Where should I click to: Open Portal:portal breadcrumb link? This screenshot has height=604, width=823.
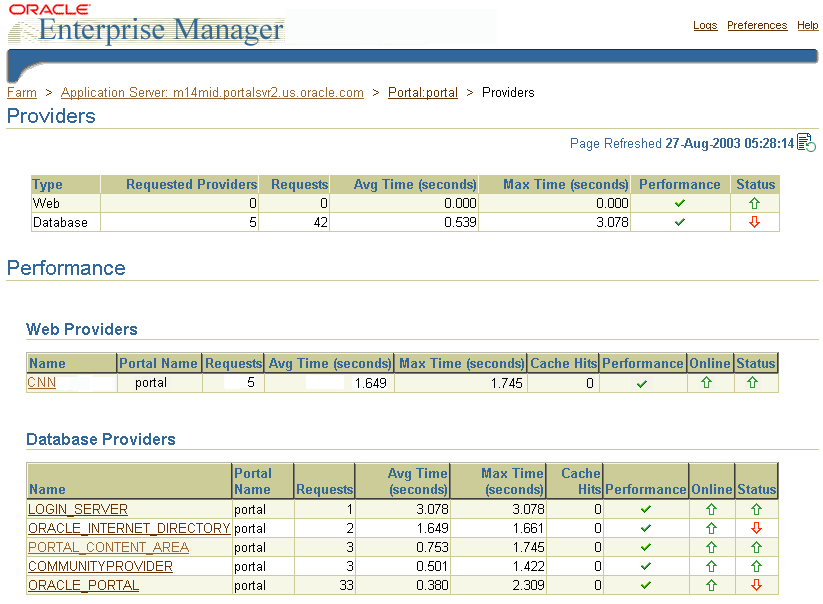pyautogui.click(x=423, y=92)
